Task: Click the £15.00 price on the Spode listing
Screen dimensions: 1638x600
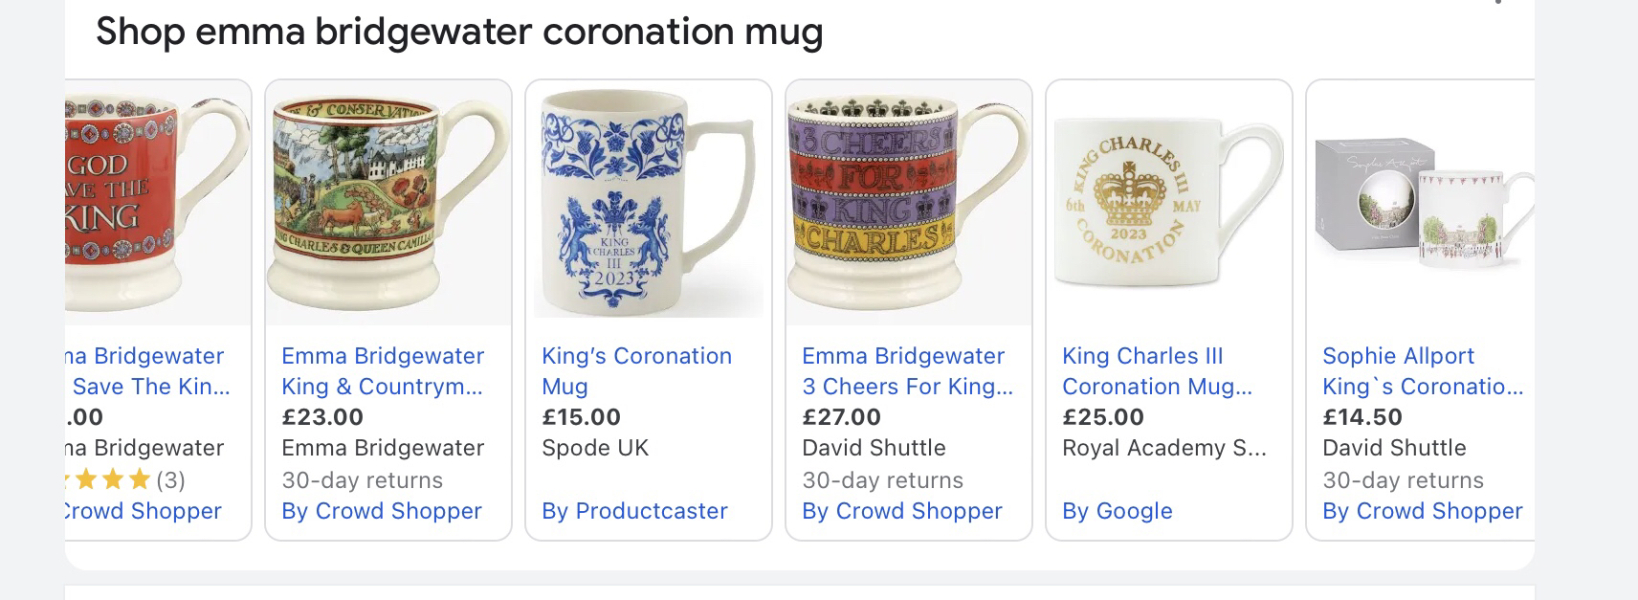Action: [581, 417]
